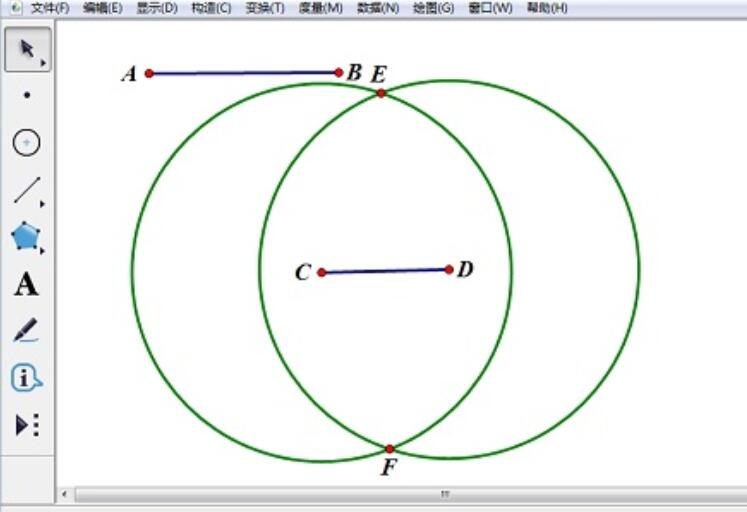Expand the Straightedge tool flyout triangle
Screen dimensions: 747x512
42,204
